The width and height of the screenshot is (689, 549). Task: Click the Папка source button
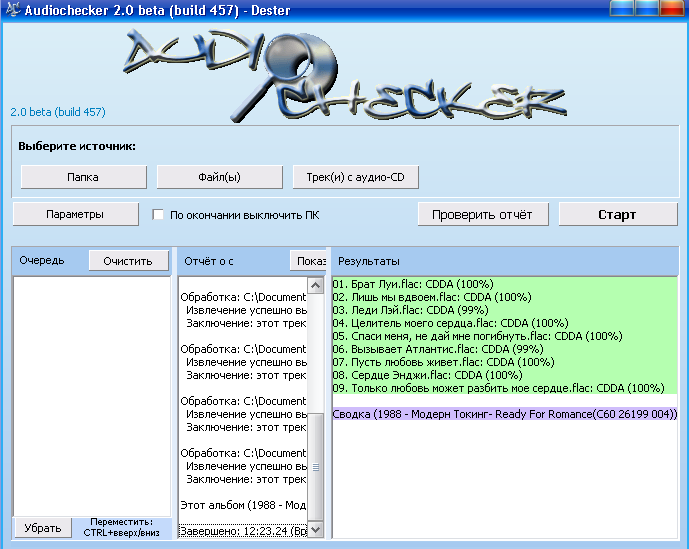coord(82,177)
